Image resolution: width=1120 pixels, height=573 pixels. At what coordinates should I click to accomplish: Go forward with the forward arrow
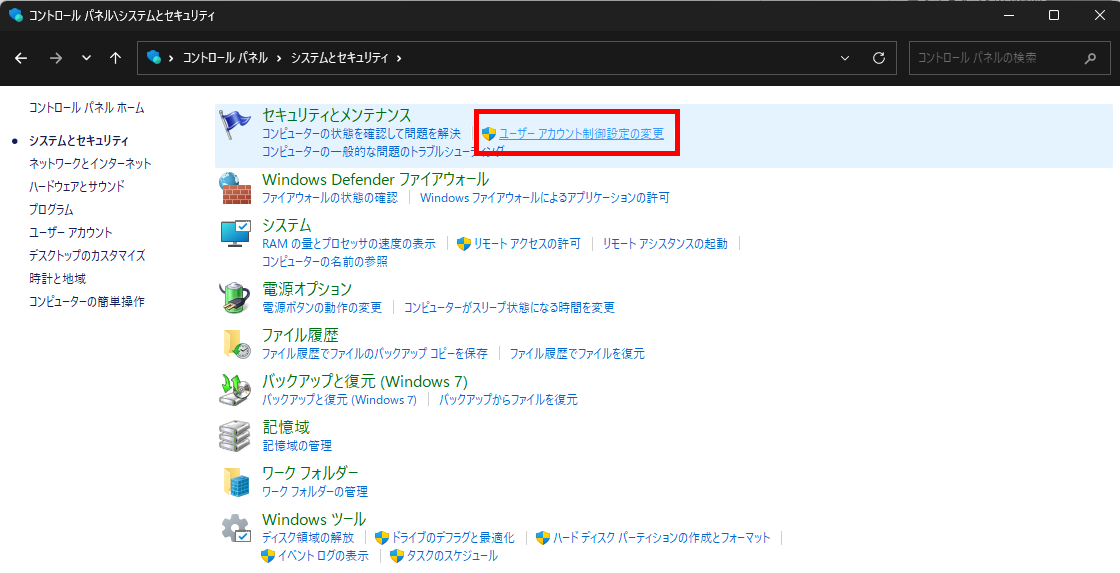pos(56,58)
